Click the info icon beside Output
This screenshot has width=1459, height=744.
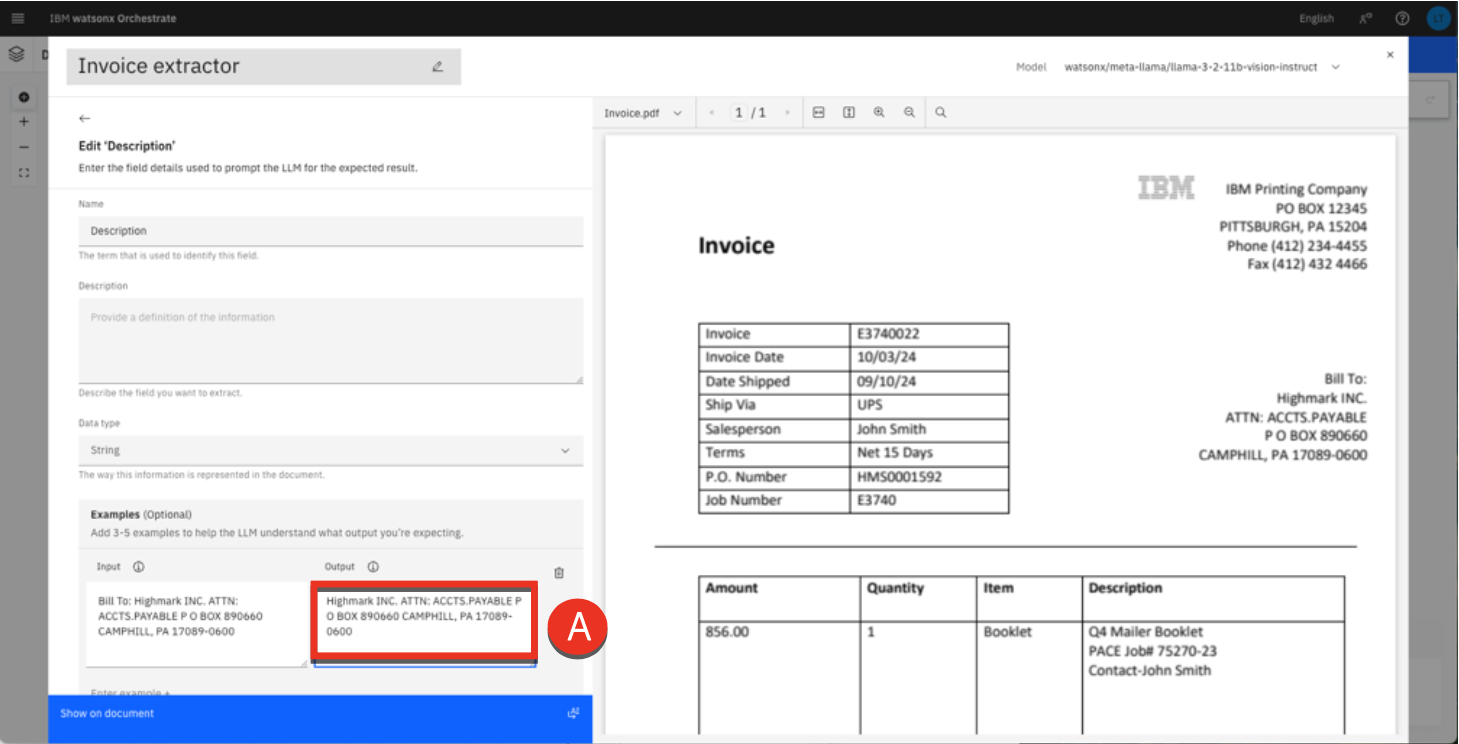click(x=373, y=567)
